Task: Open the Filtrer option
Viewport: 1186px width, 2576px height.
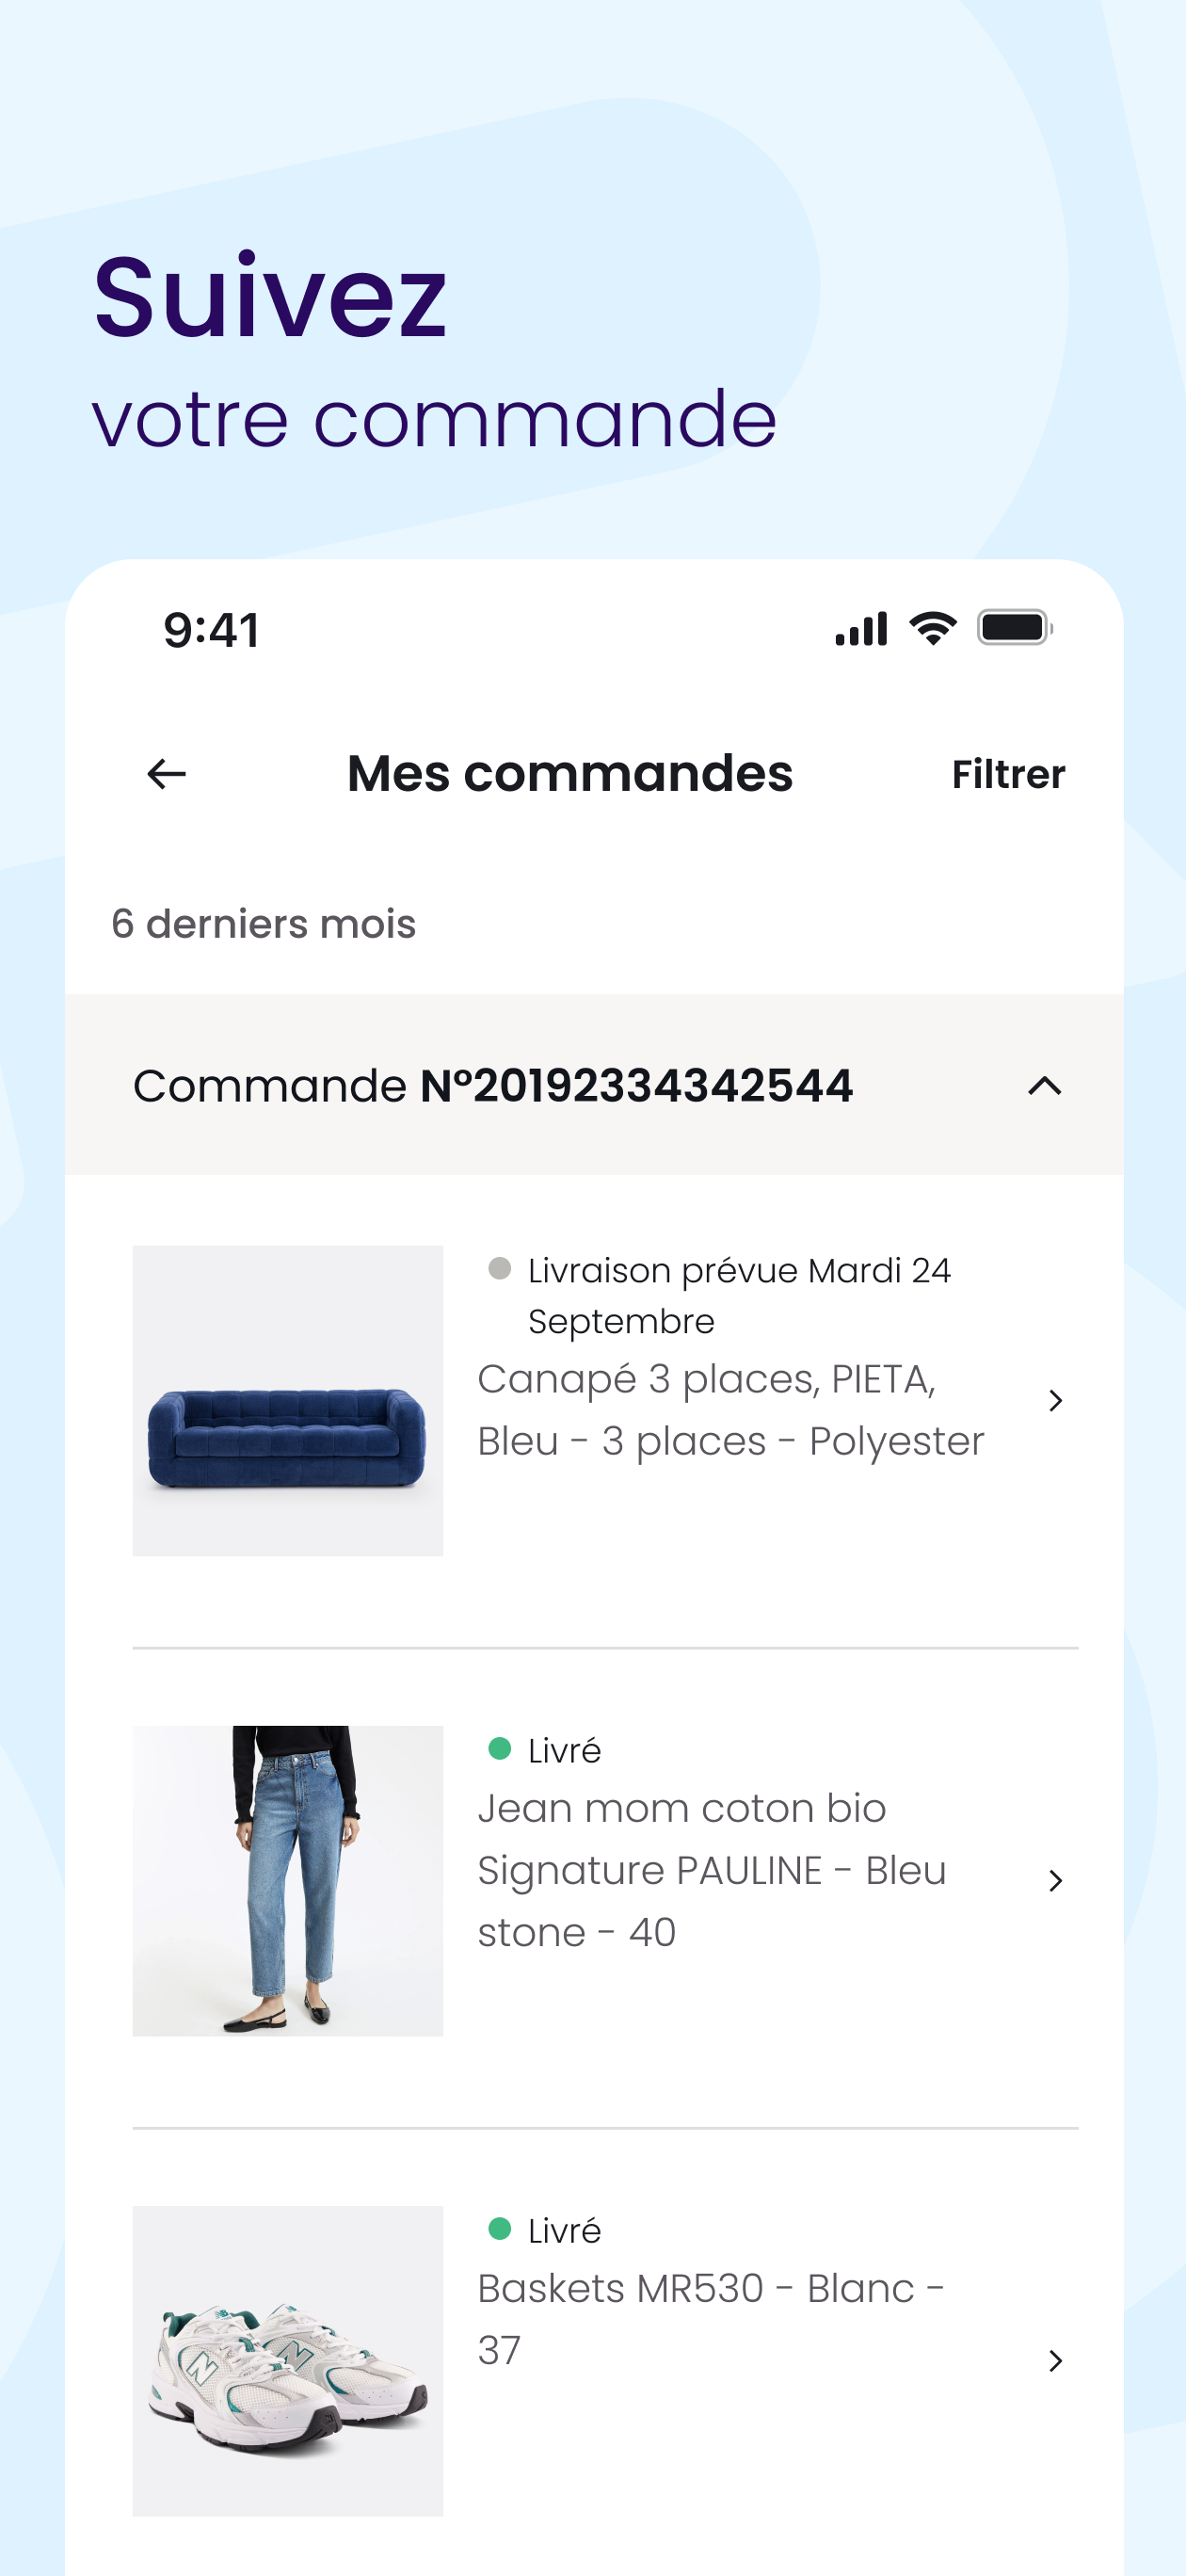Action: pyautogui.click(x=1008, y=775)
